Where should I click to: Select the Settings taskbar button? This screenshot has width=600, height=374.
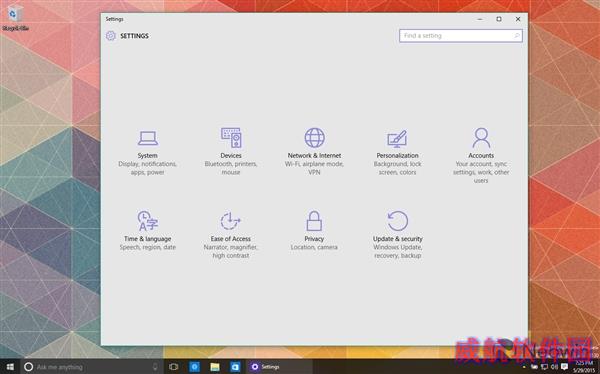(x=279, y=367)
